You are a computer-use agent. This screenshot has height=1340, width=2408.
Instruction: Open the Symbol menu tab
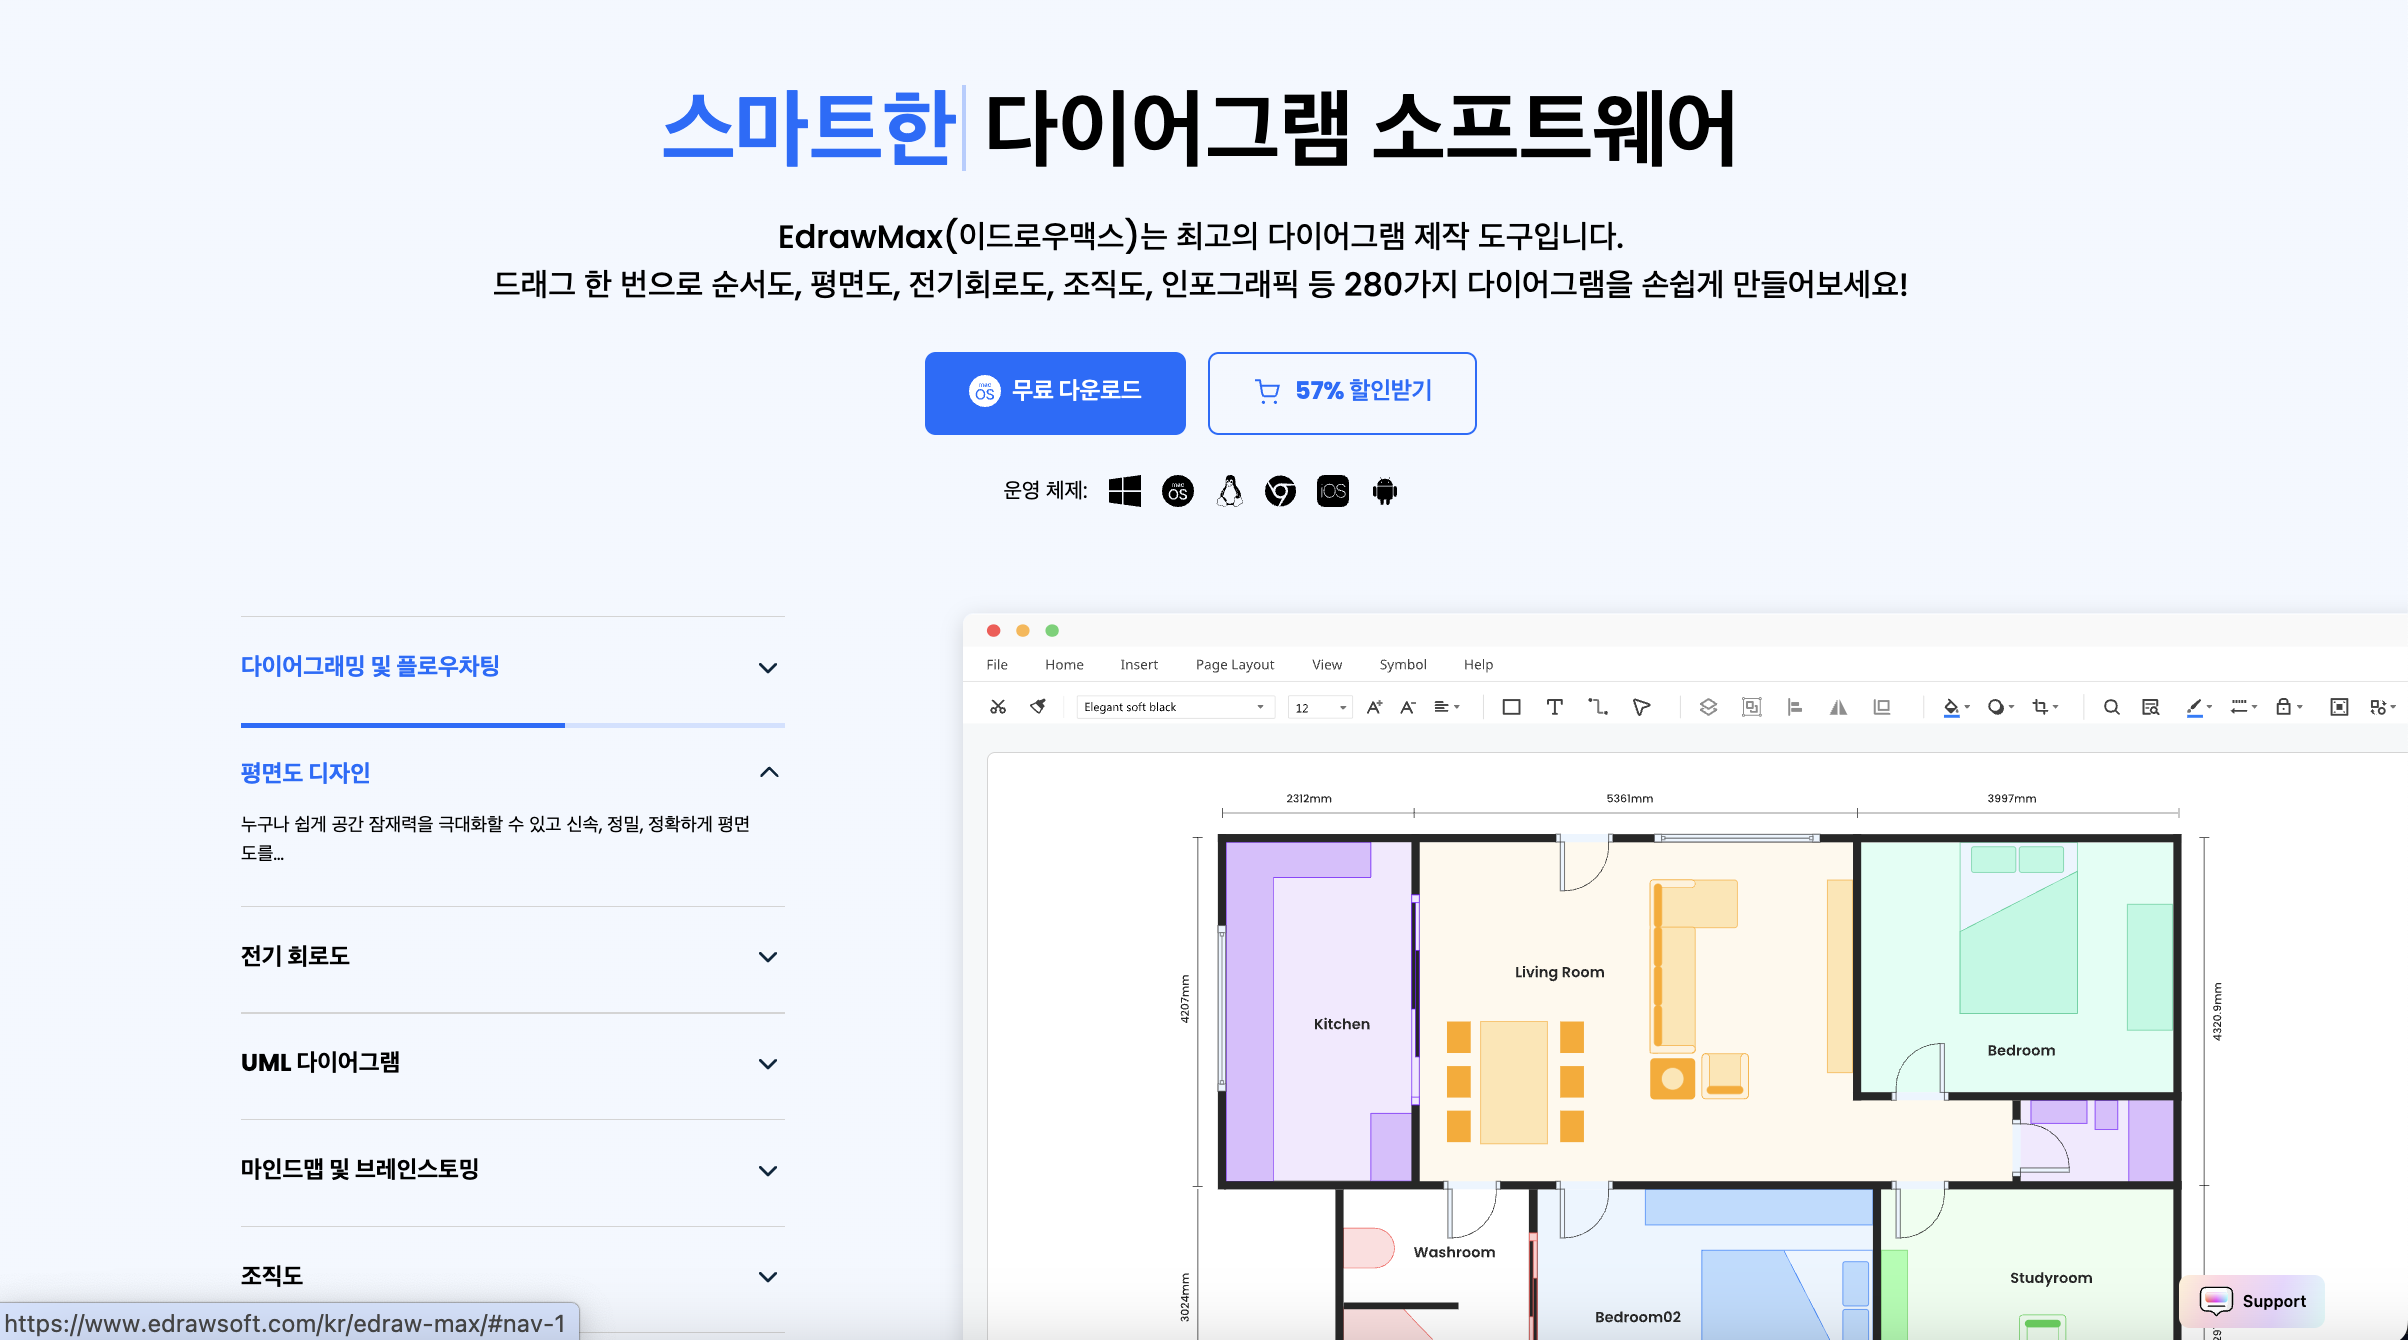(x=1402, y=664)
